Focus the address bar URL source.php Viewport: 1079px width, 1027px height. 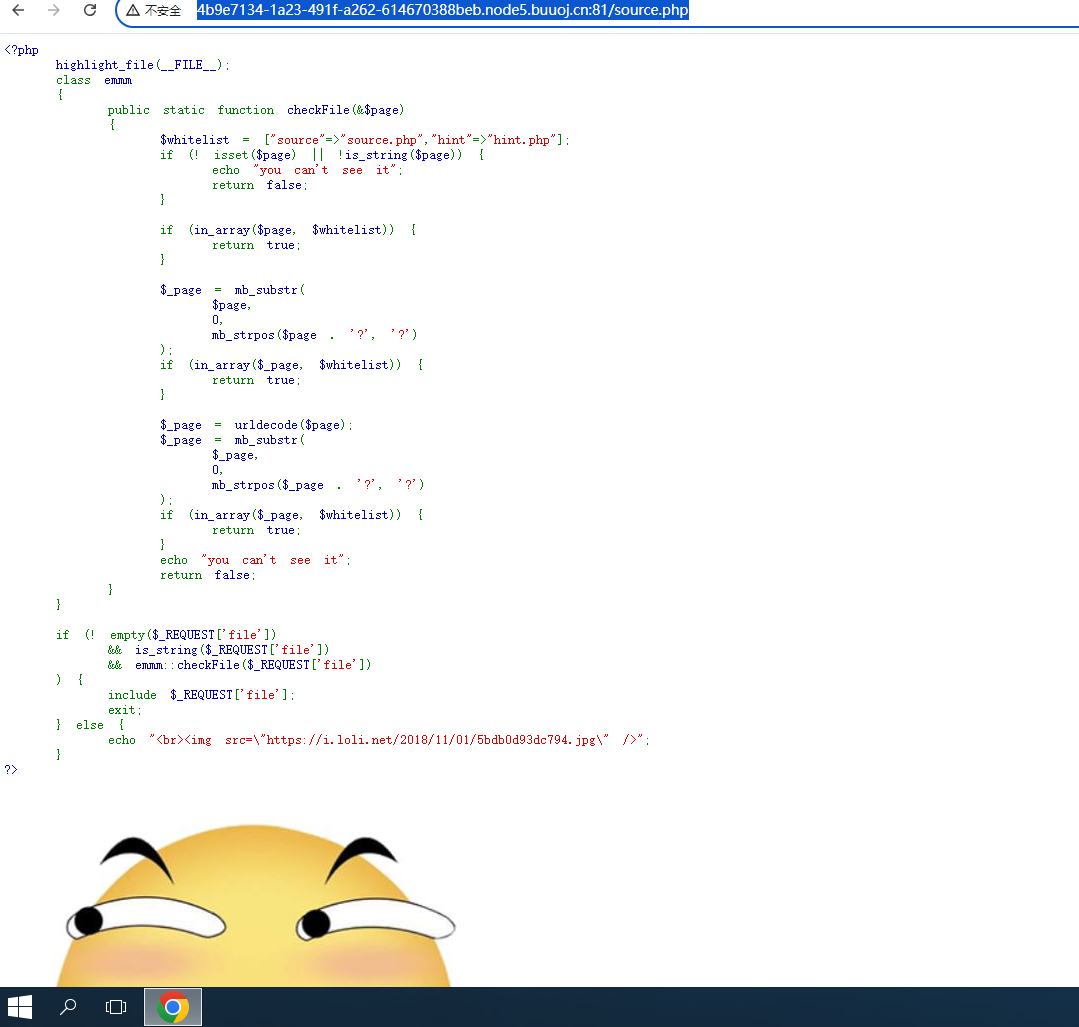[x=442, y=10]
